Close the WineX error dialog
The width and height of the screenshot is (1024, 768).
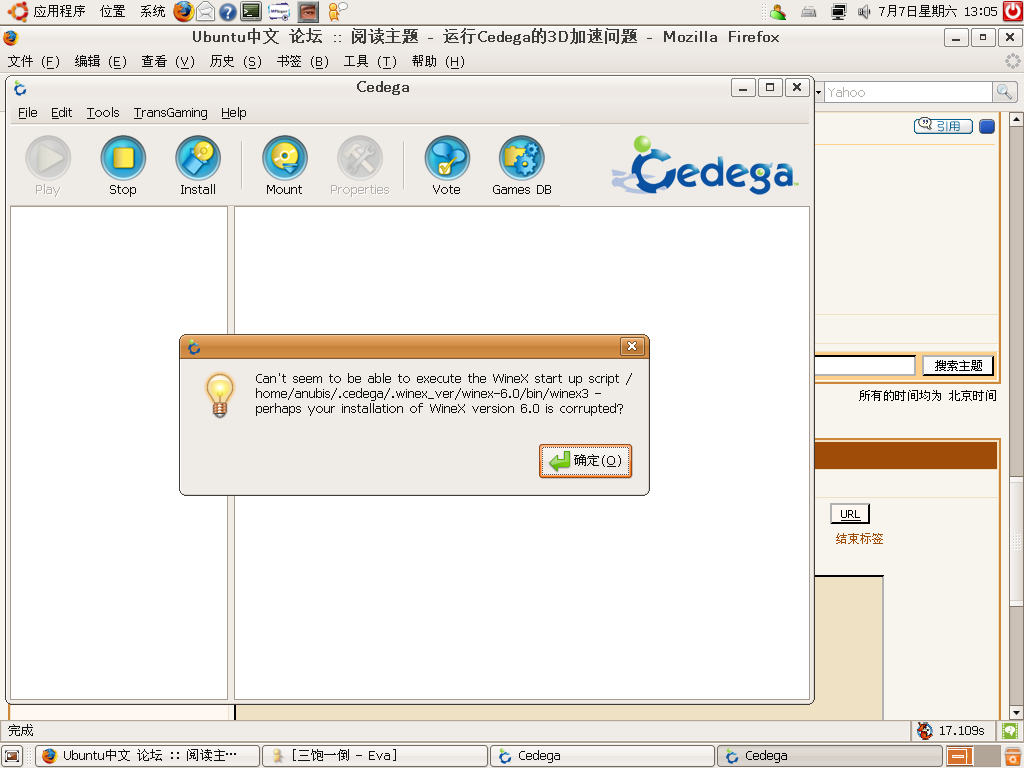click(x=632, y=346)
